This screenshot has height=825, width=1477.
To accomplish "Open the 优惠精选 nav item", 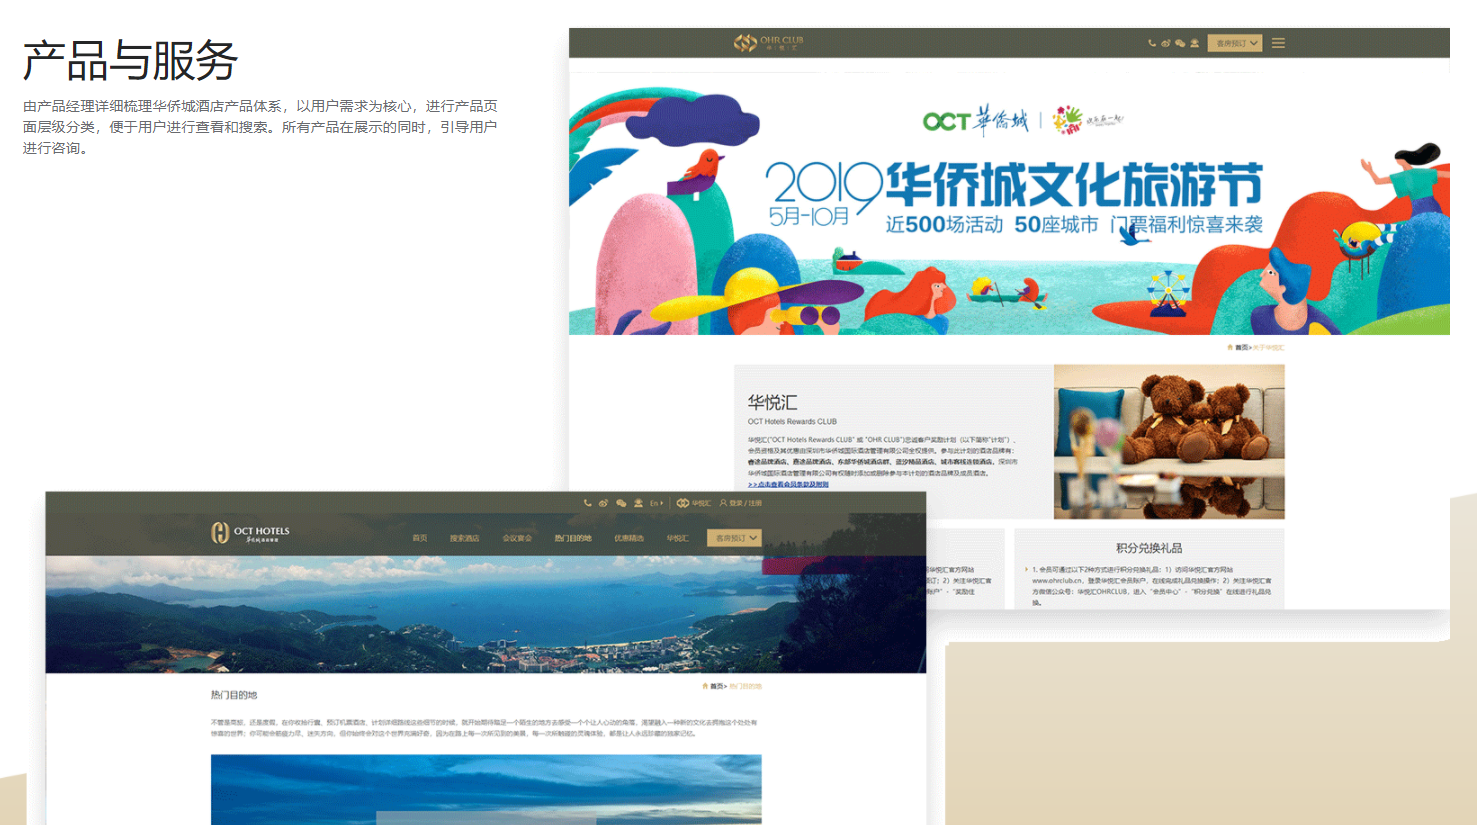I will click(629, 538).
